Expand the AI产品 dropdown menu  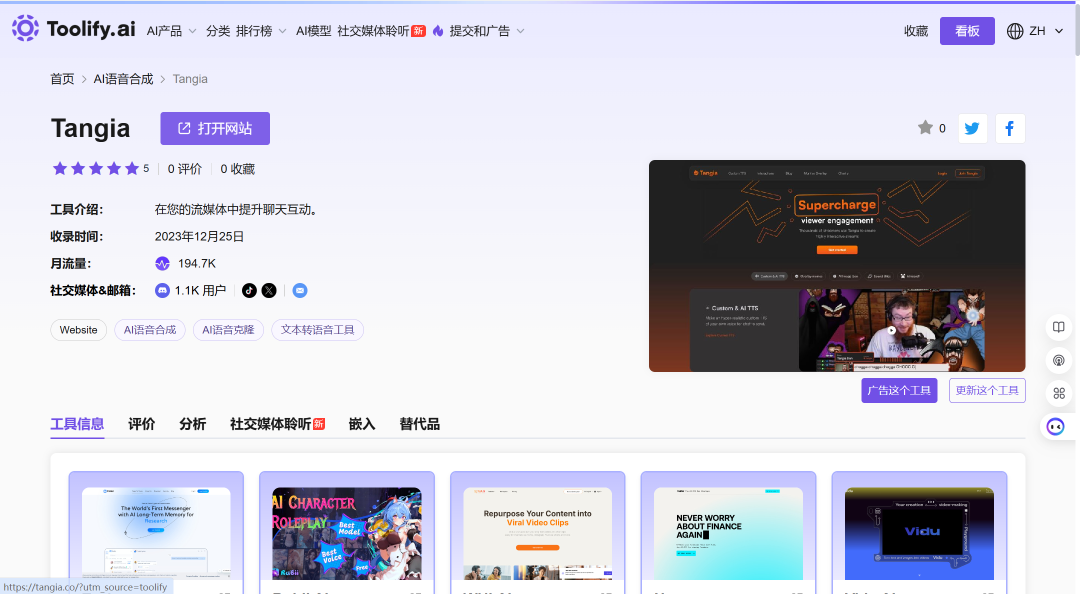click(172, 31)
